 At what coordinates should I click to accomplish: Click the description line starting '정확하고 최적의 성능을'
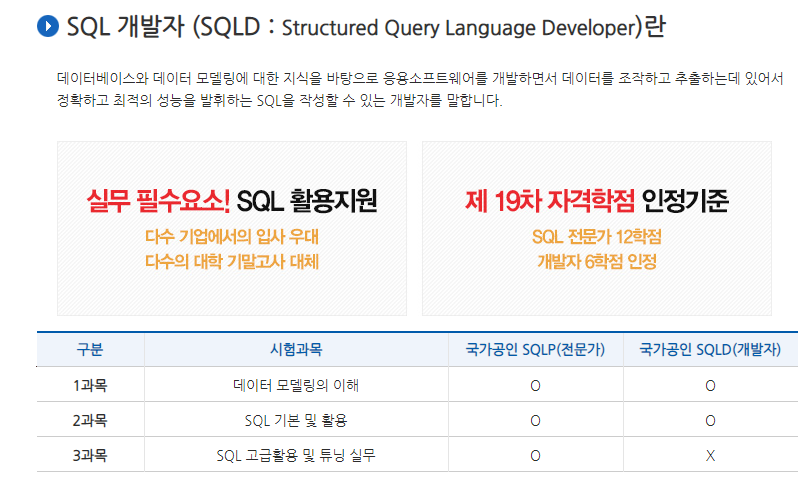coord(280,100)
